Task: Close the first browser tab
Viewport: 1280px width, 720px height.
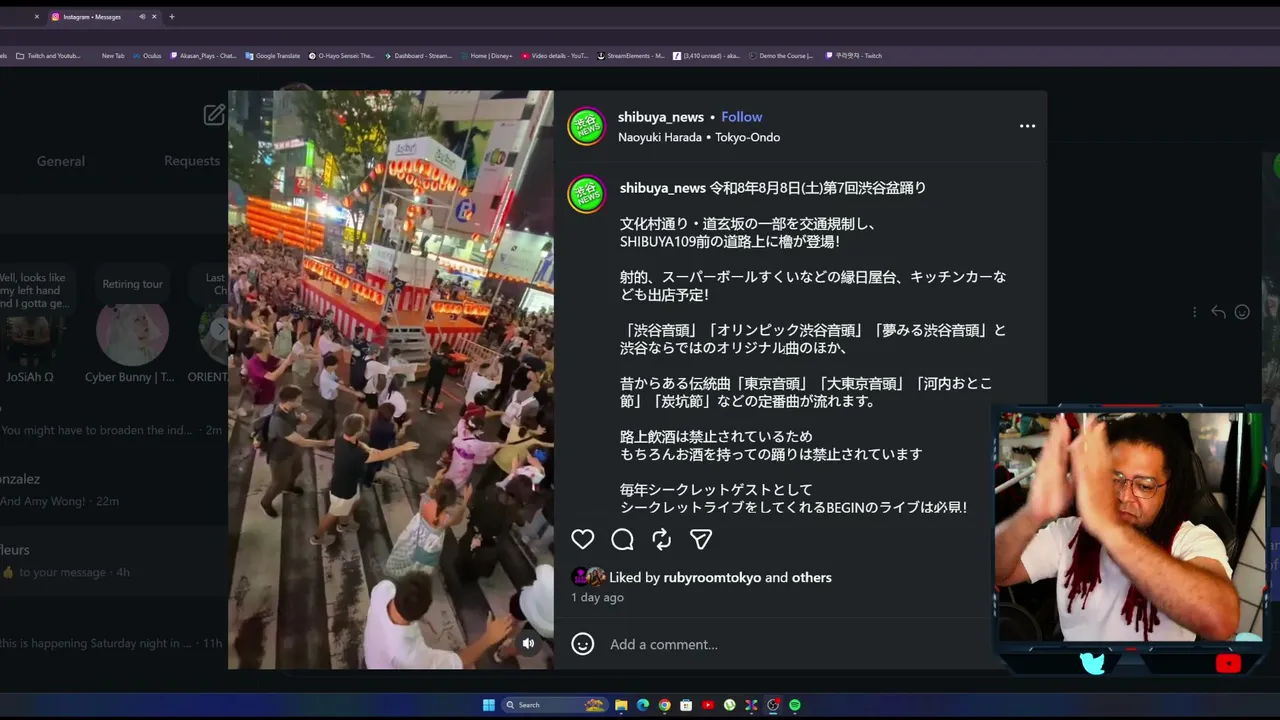Action: click(37, 17)
